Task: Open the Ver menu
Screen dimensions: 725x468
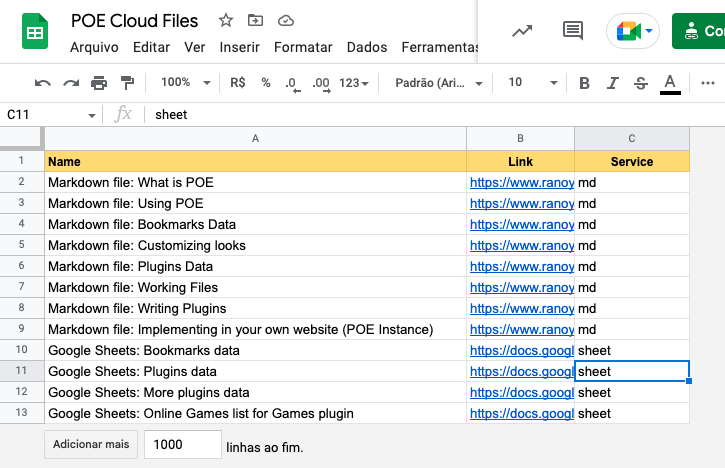Action: point(194,47)
